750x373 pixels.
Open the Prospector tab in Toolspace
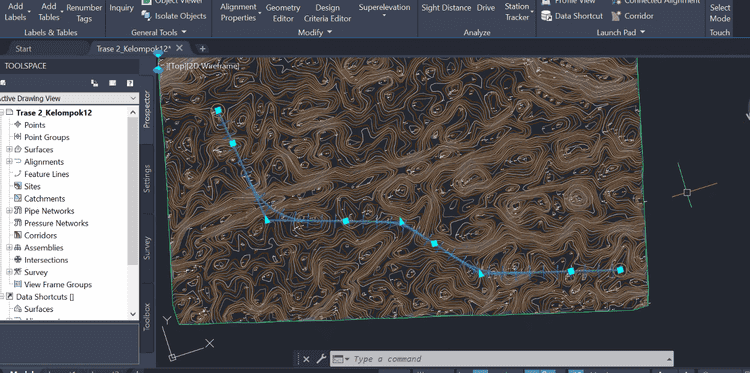click(147, 109)
